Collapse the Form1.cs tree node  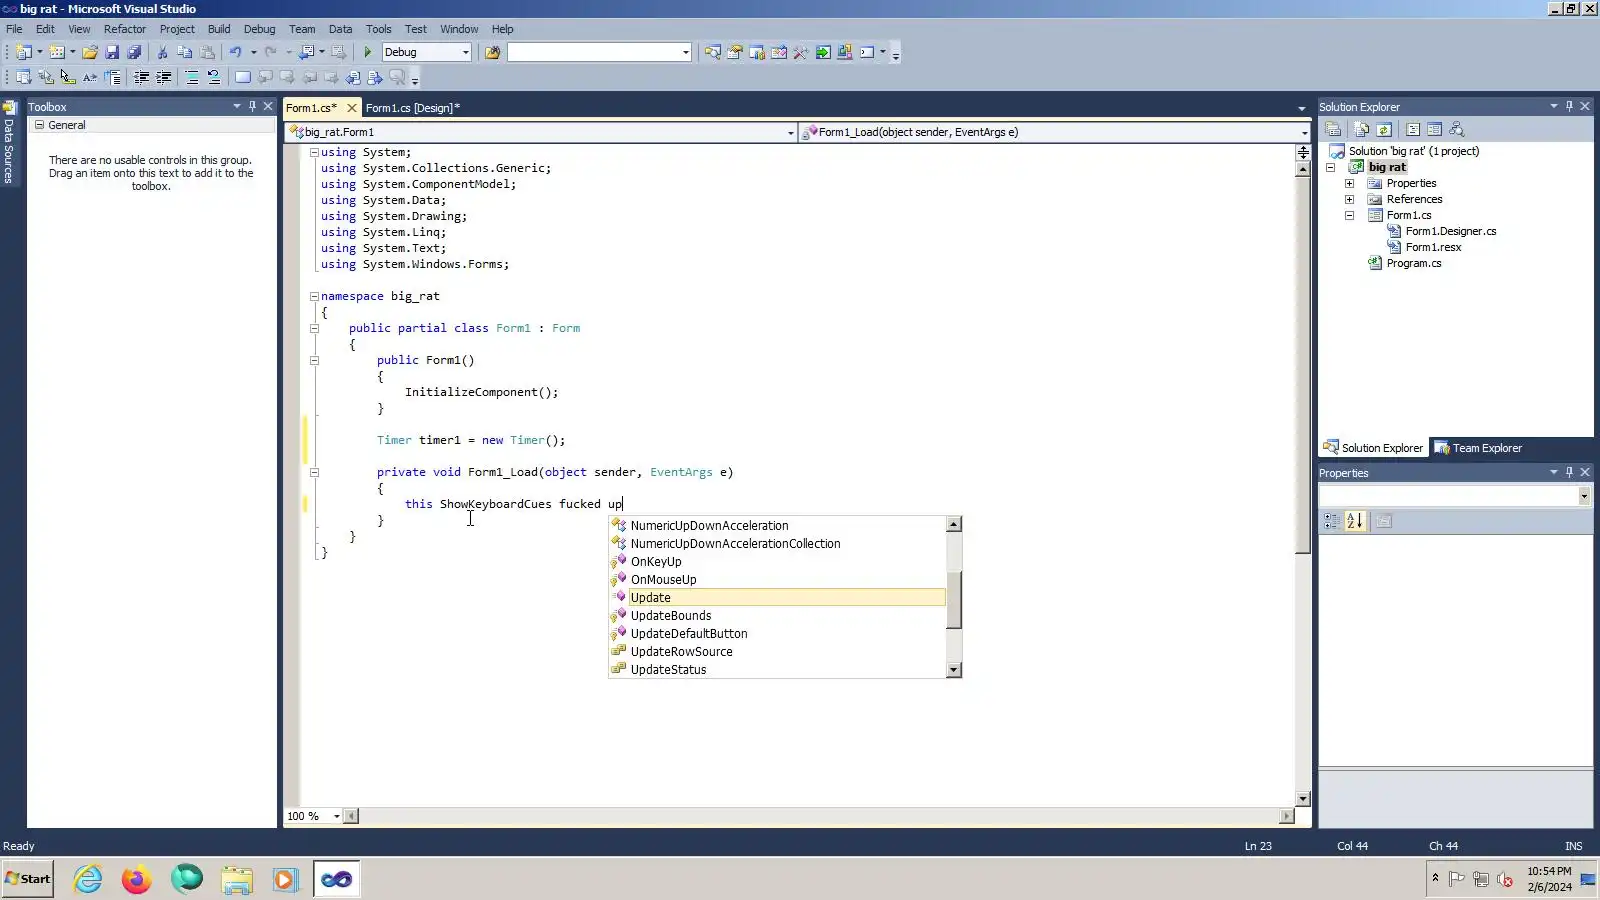[1349, 215]
